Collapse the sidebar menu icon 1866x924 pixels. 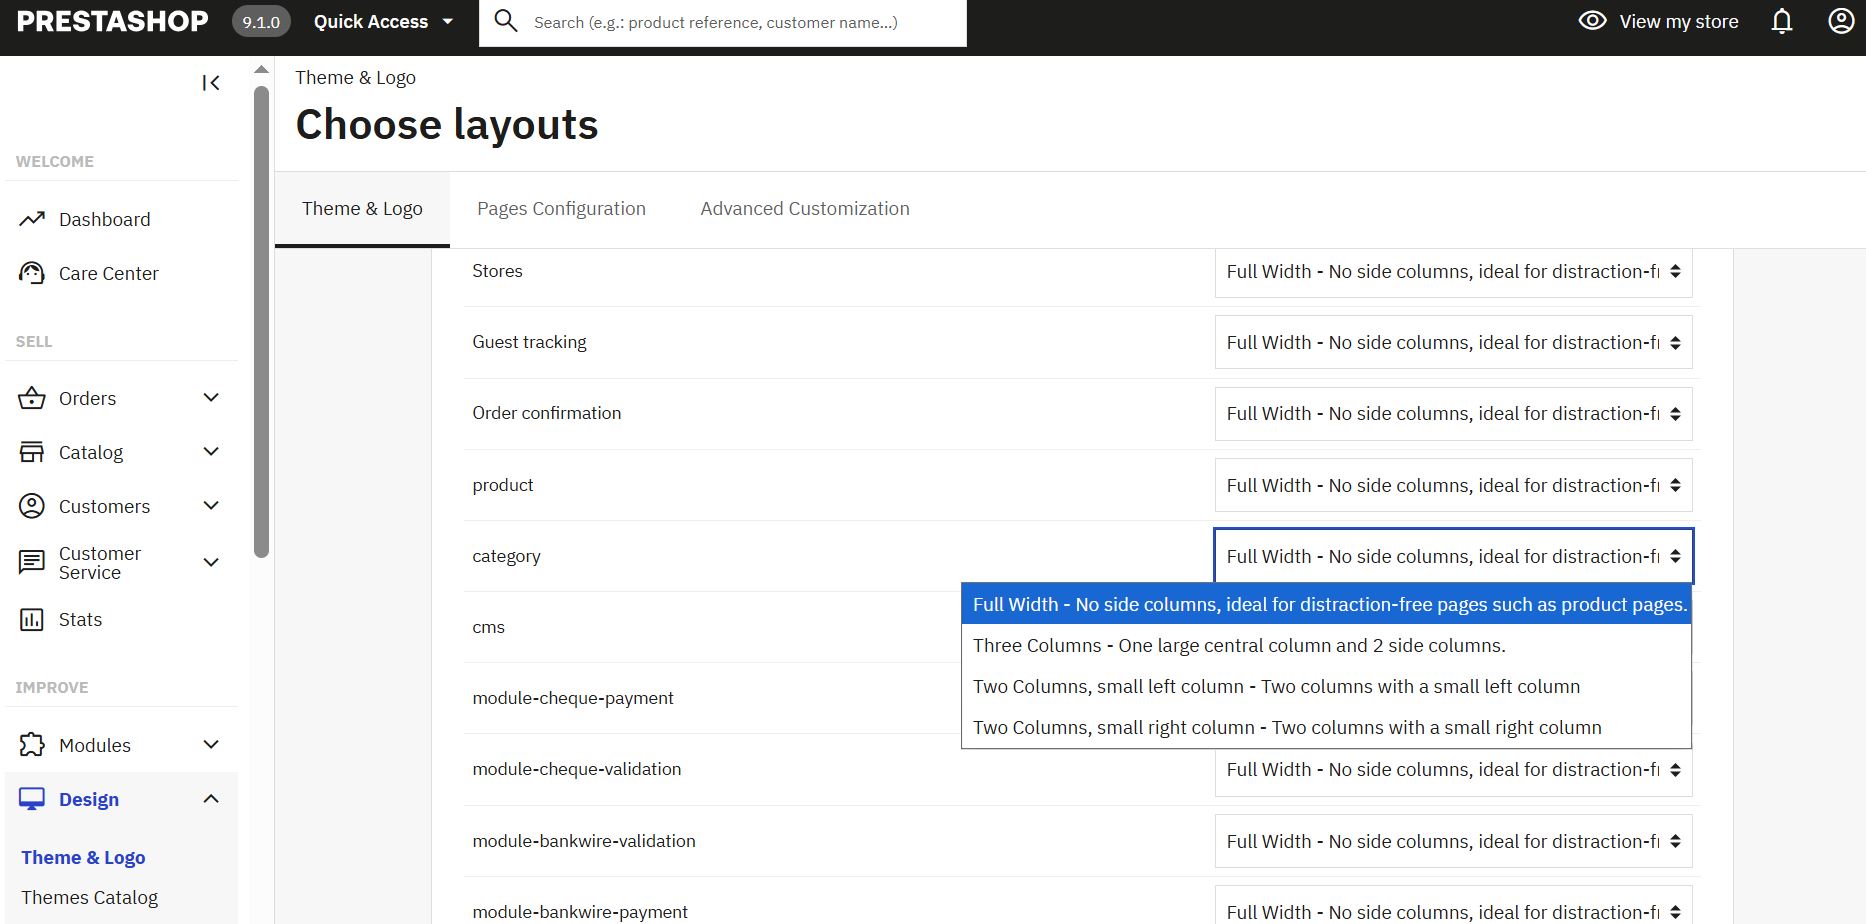coord(211,83)
